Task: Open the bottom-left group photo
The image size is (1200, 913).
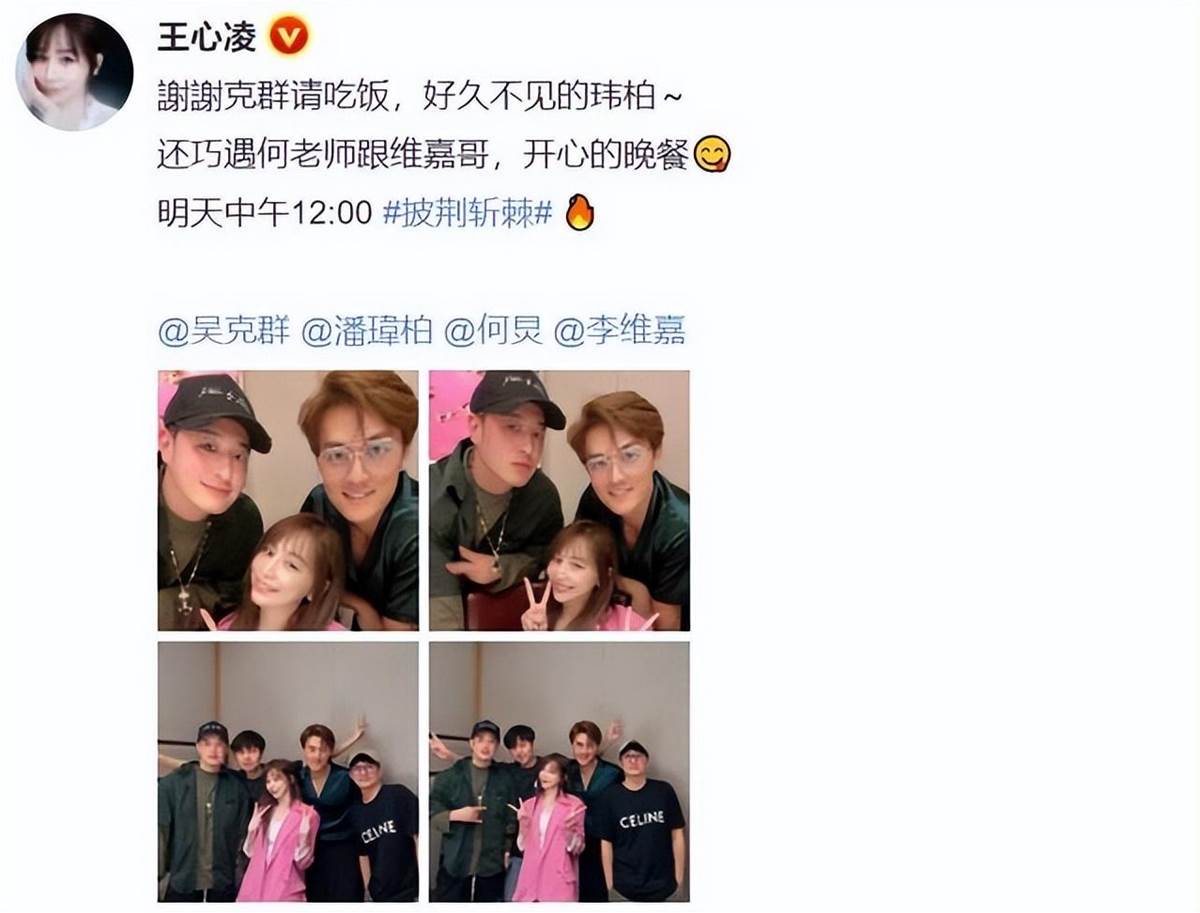Action: tap(288, 772)
